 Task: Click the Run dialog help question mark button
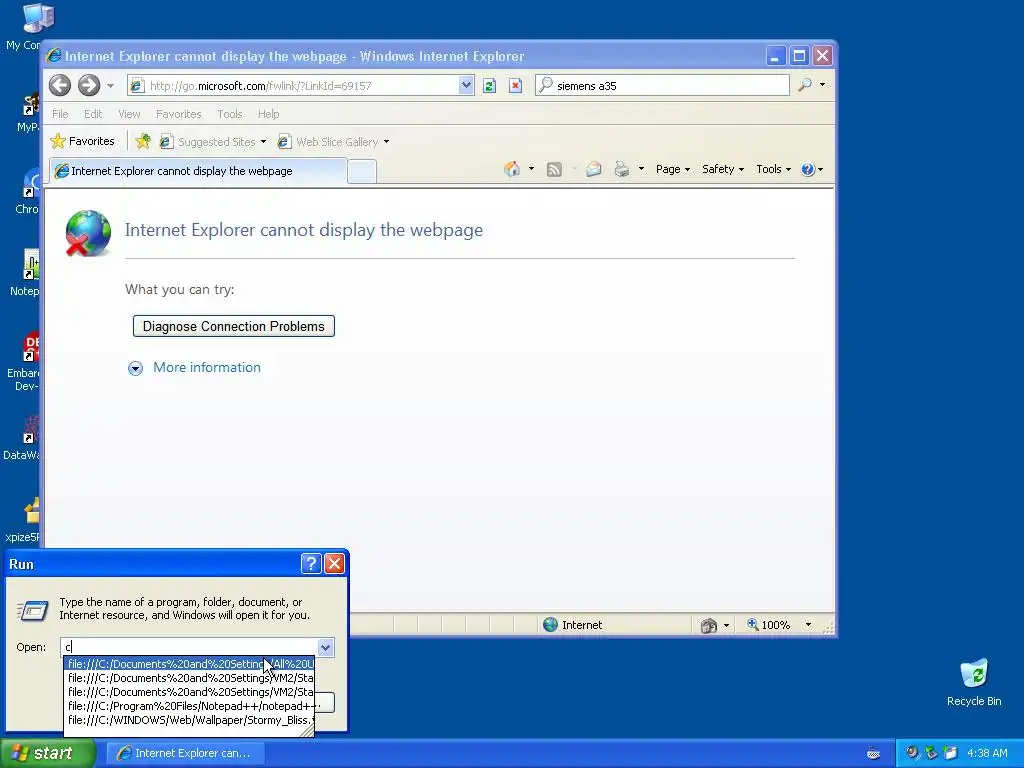(311, 564)
